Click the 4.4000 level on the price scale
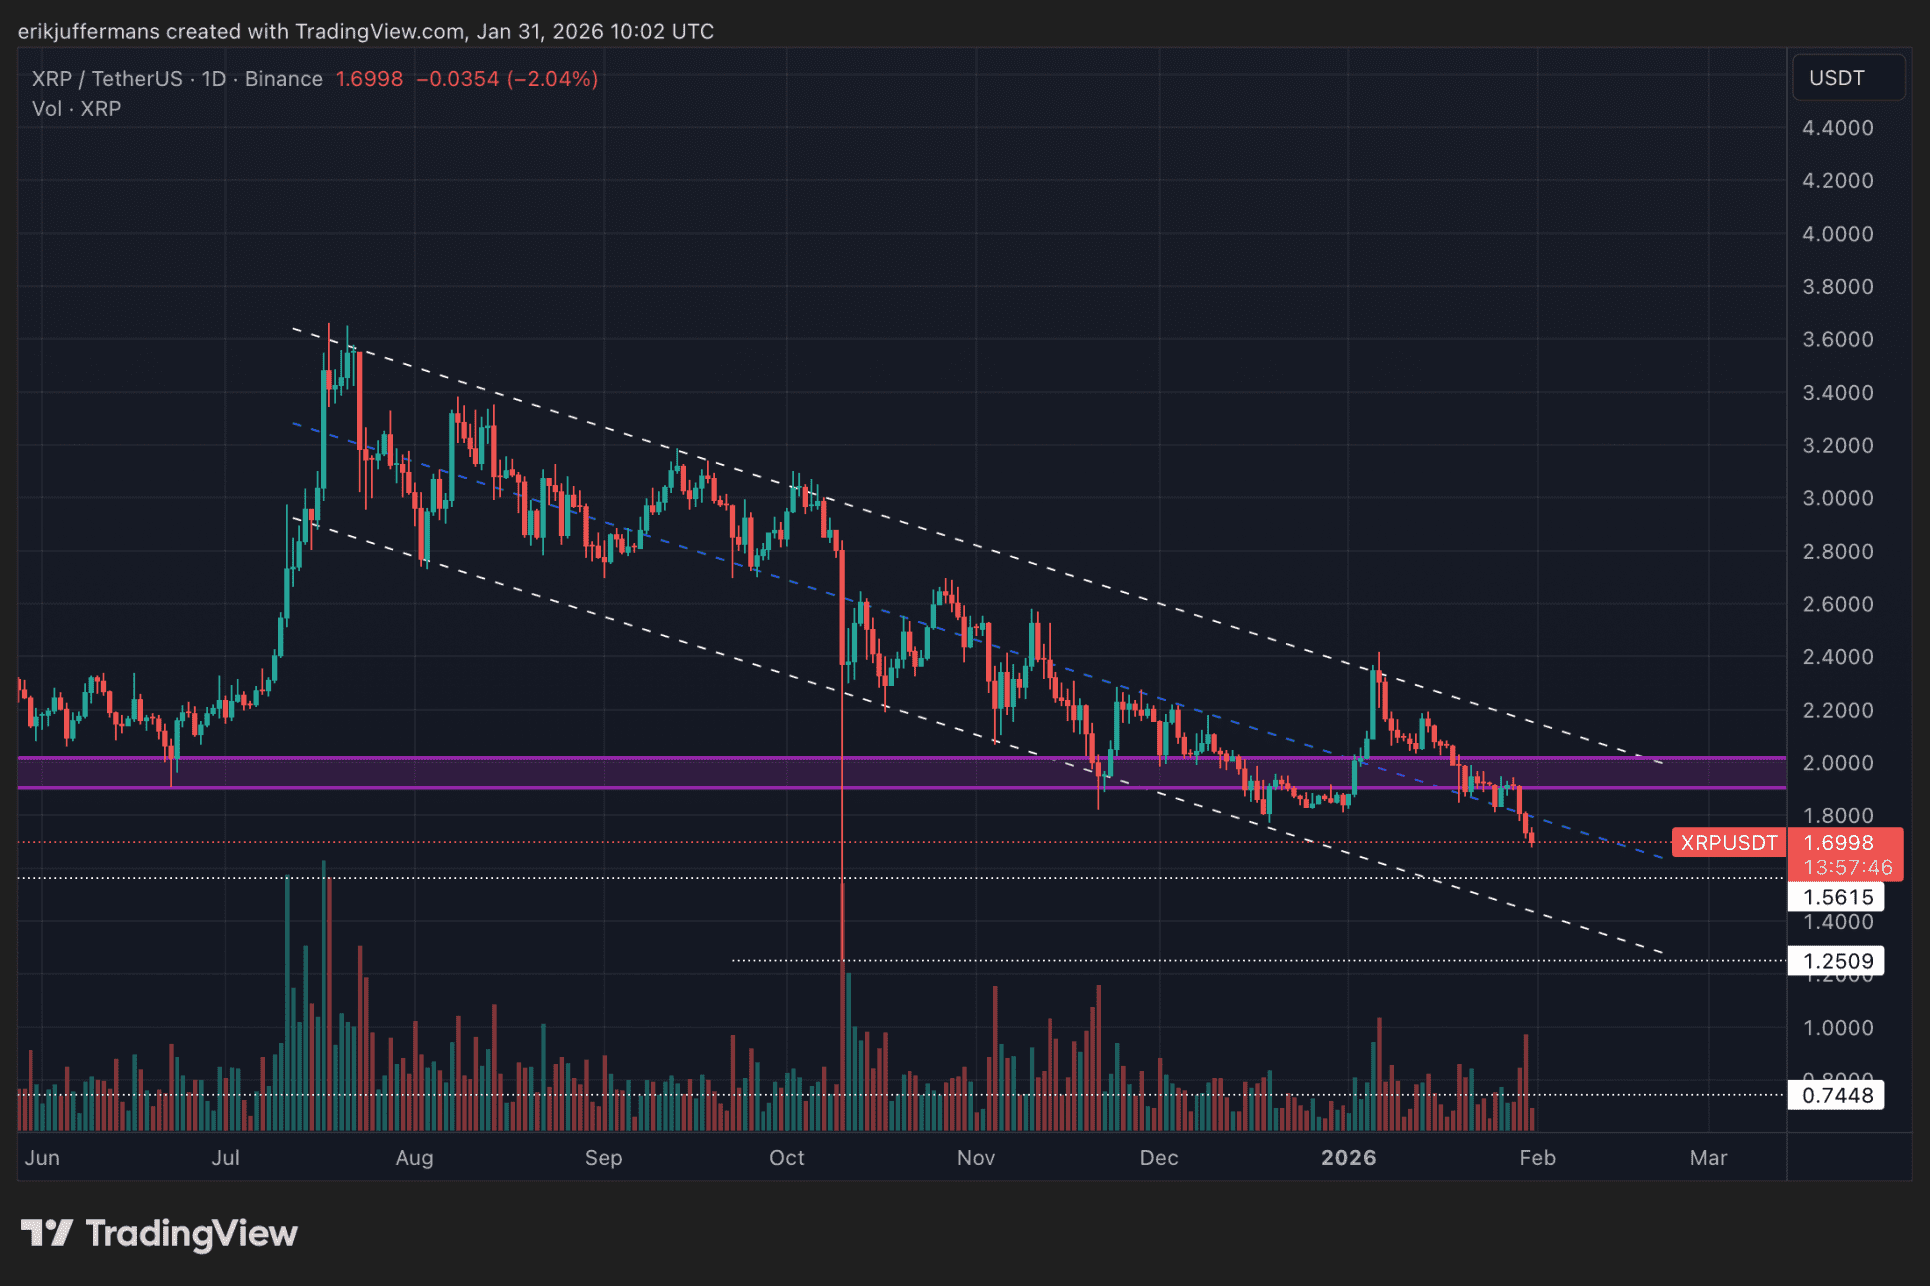The width and height of the screenshot is (1930, 1286). [x=1836, y=128]
